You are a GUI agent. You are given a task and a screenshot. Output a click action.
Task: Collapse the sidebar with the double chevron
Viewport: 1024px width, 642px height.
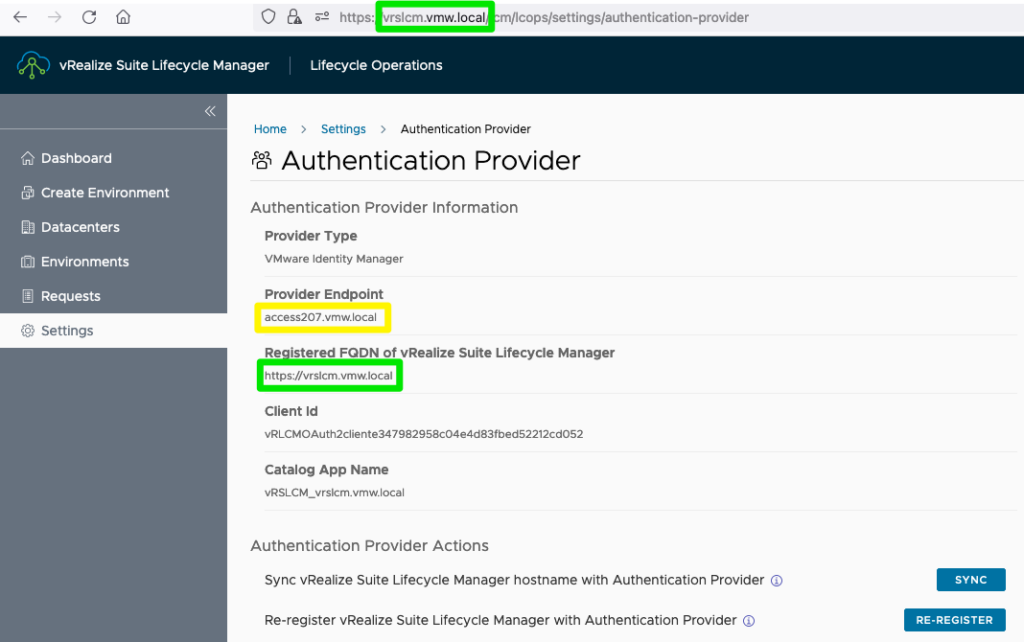[x=210, y=111]
